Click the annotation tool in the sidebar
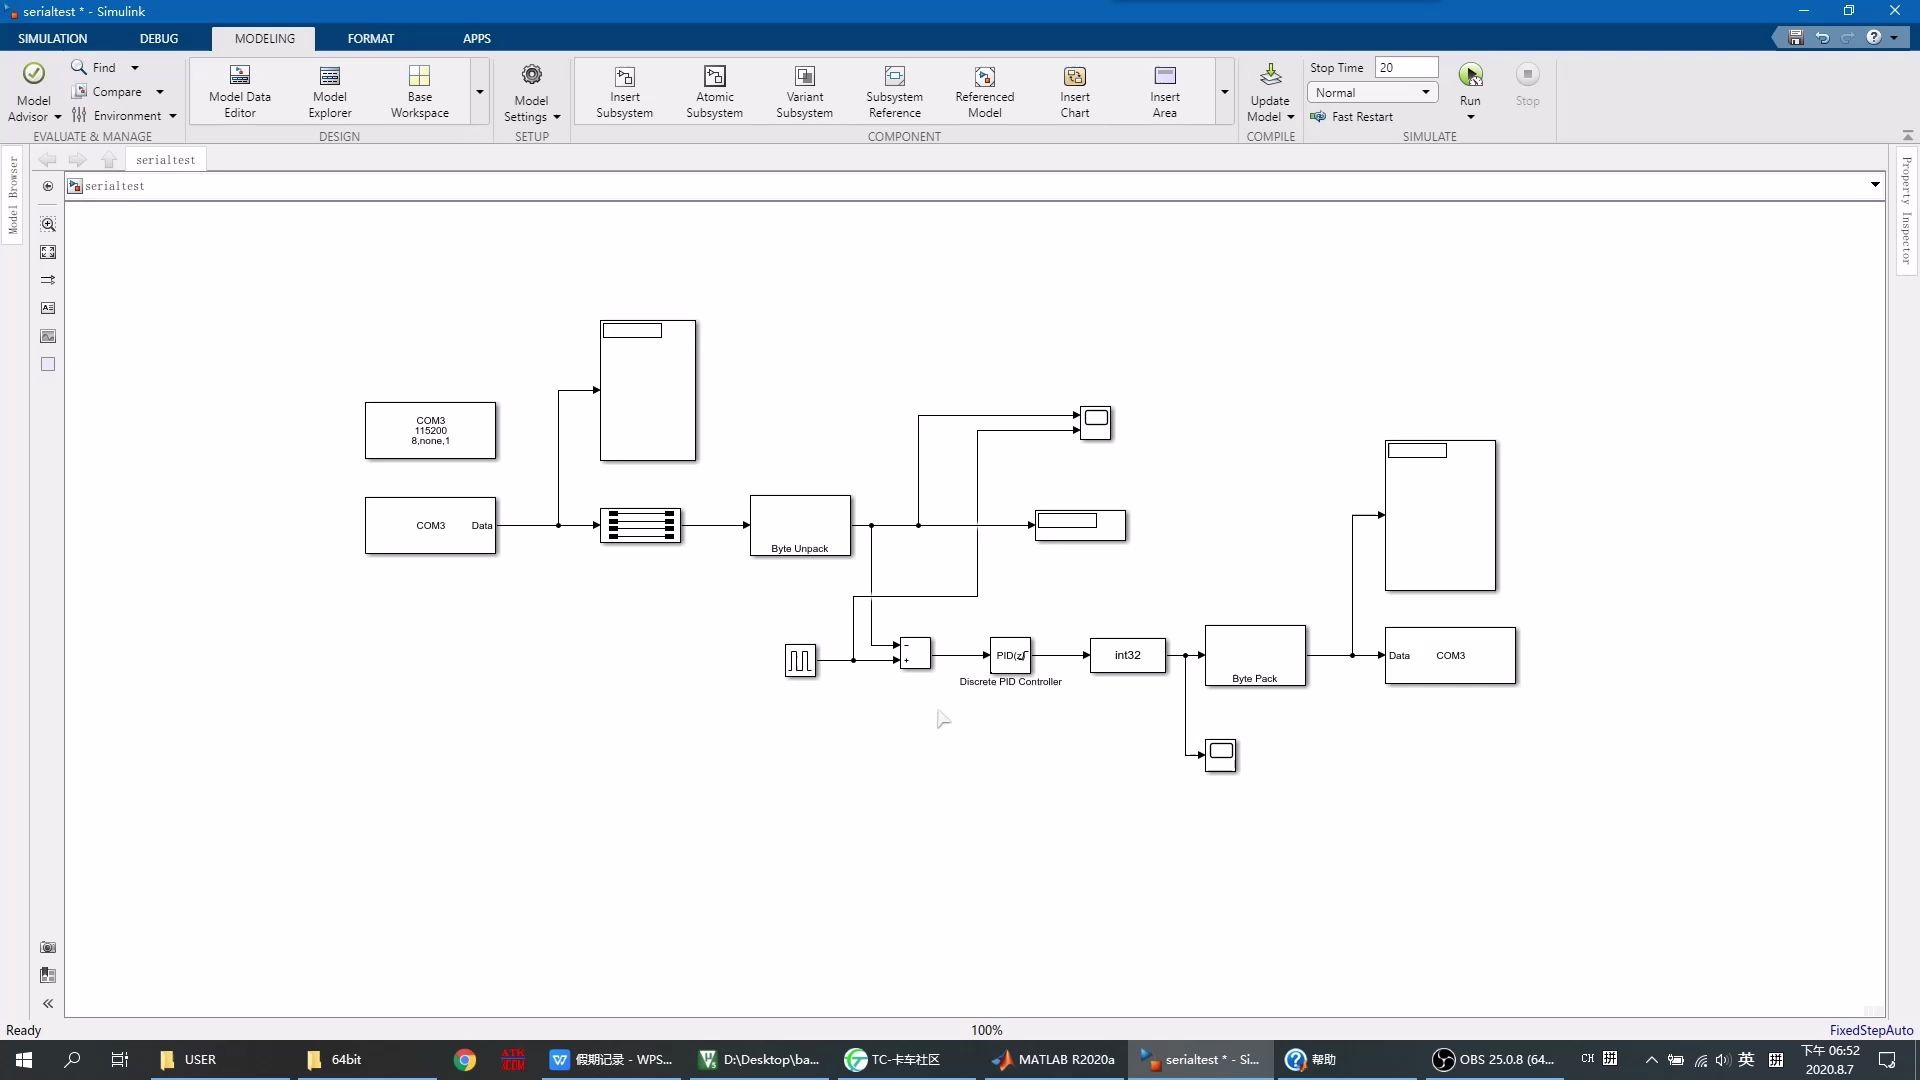 click(x=48, y=308)
